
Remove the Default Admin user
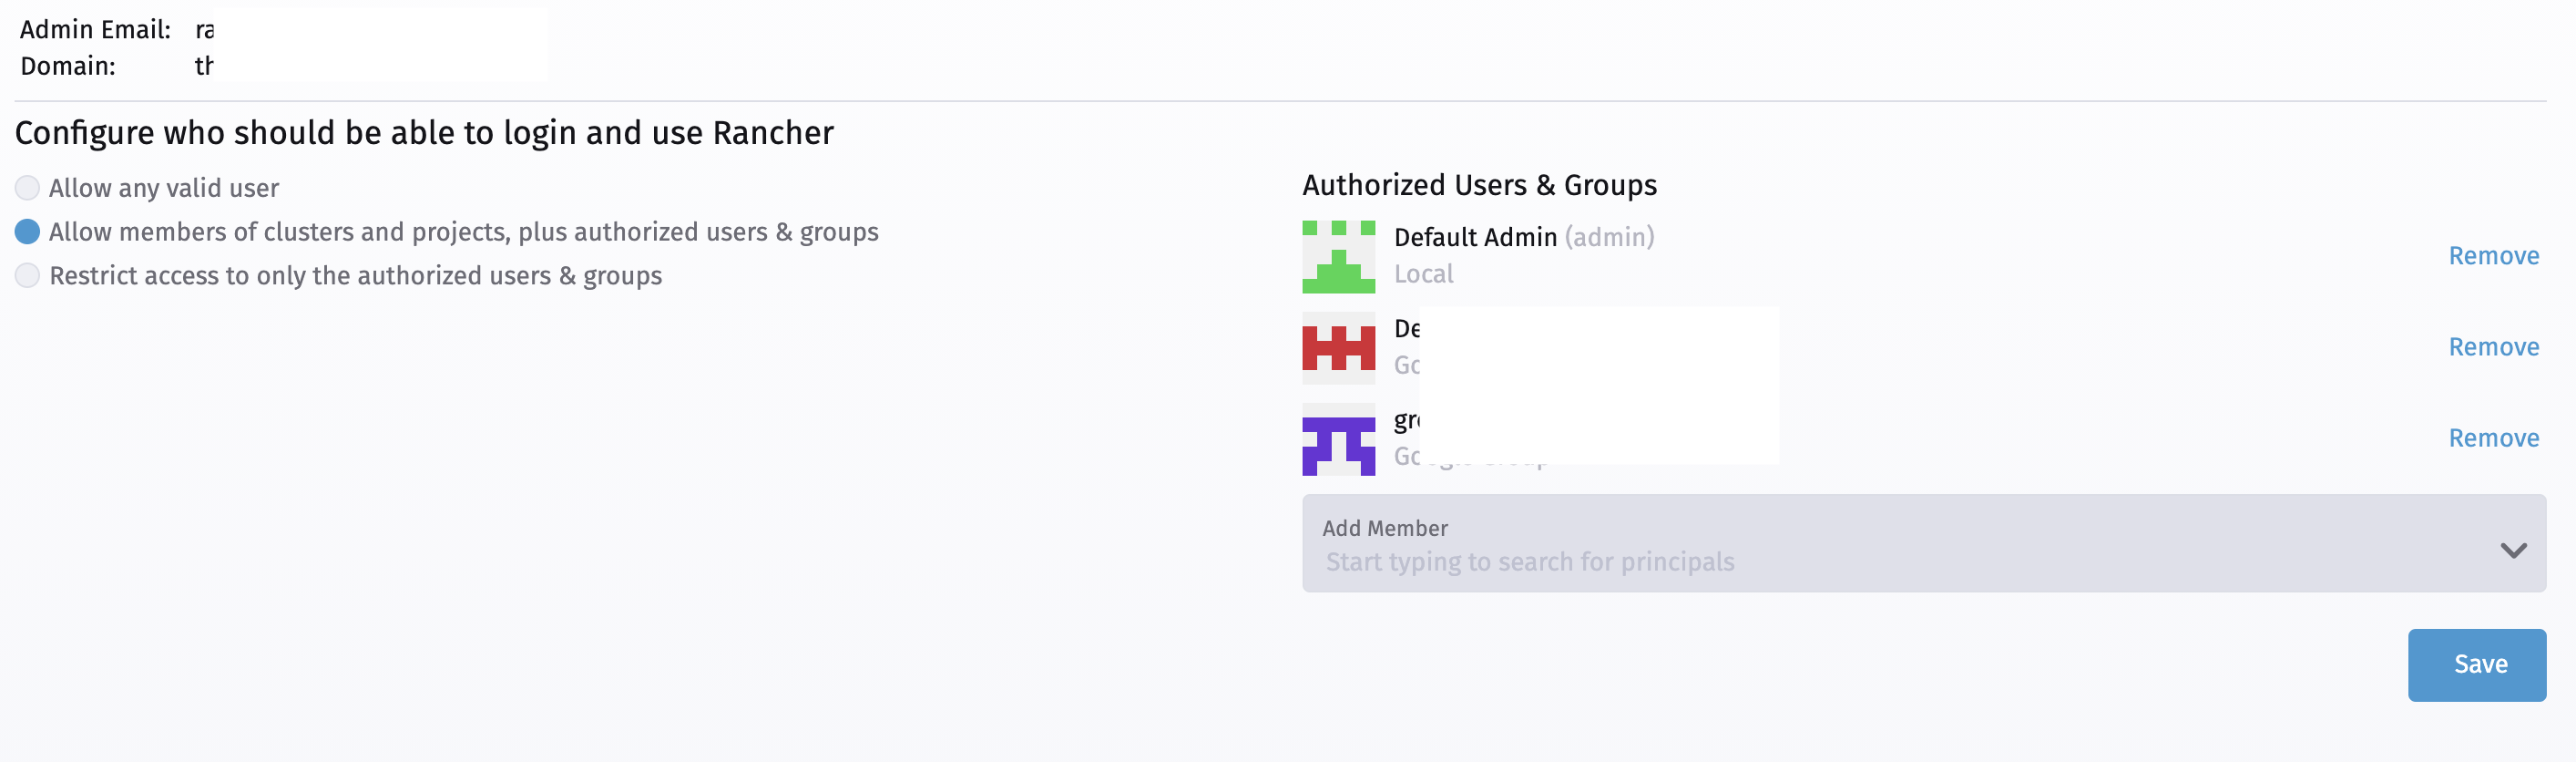pos(2493,256)
